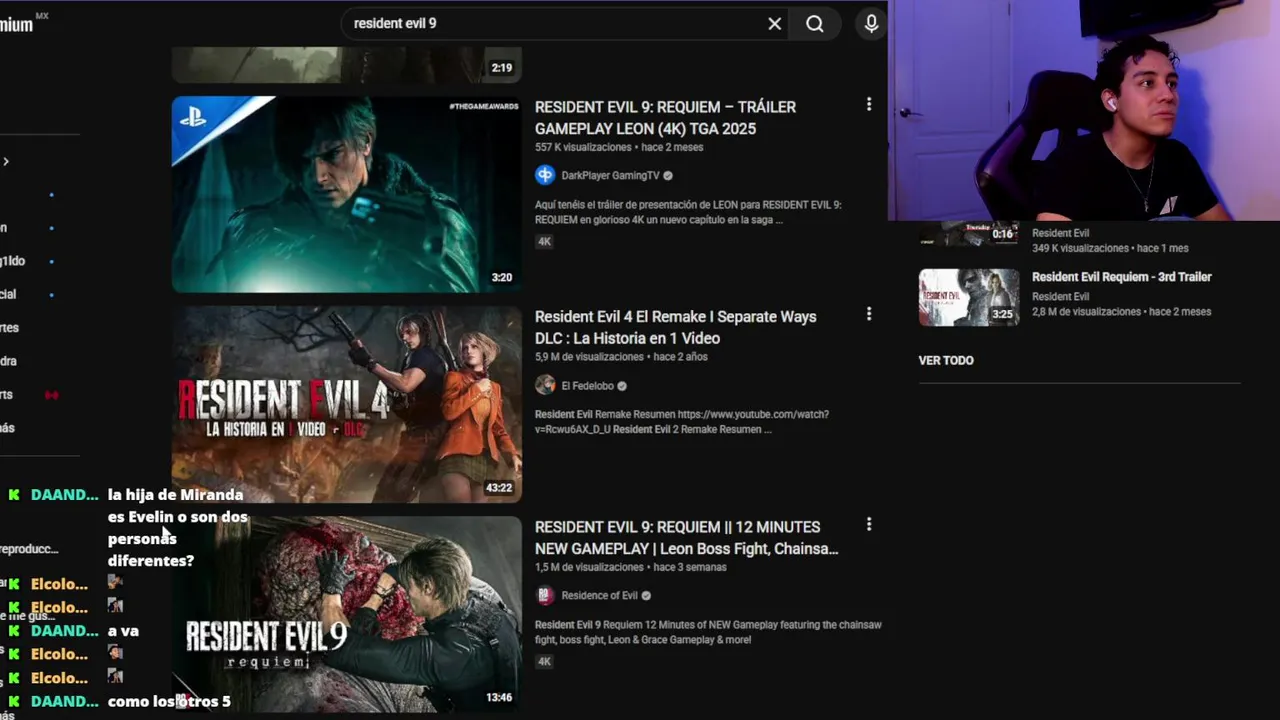Click the 4K badge under the Leon trailer description
Screen dimensions: 1280x720
pyautogui.click(x=544, y=241)
